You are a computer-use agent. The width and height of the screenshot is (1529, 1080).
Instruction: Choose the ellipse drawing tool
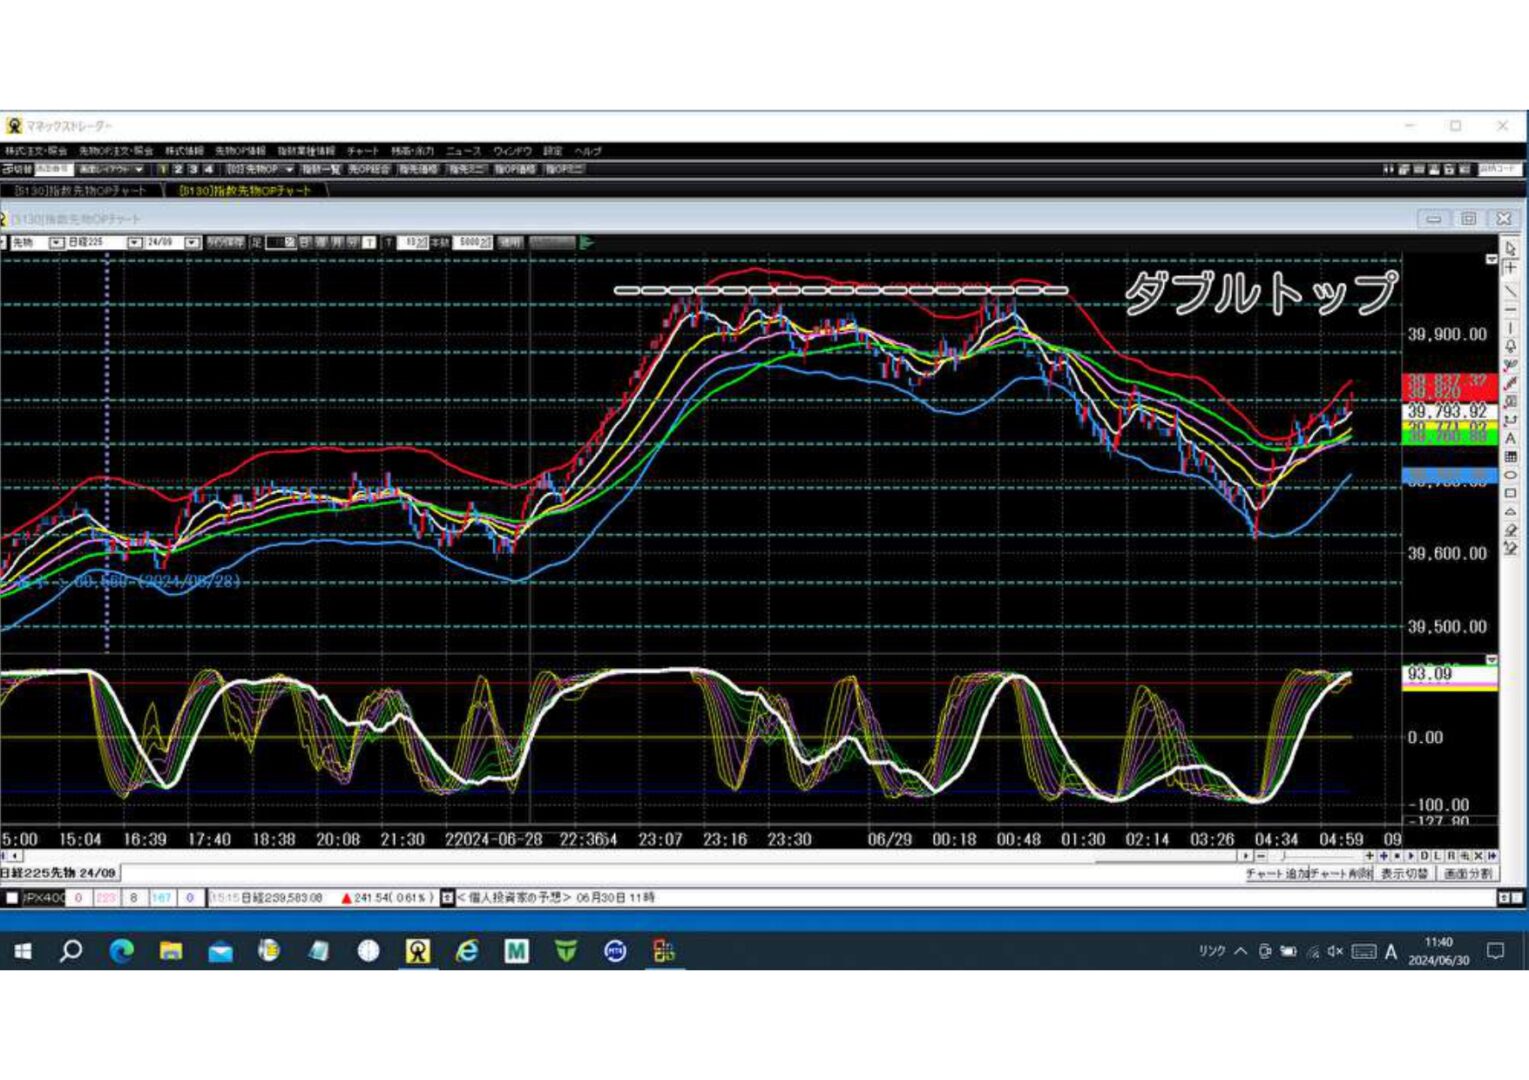(x=1510, y=475)
